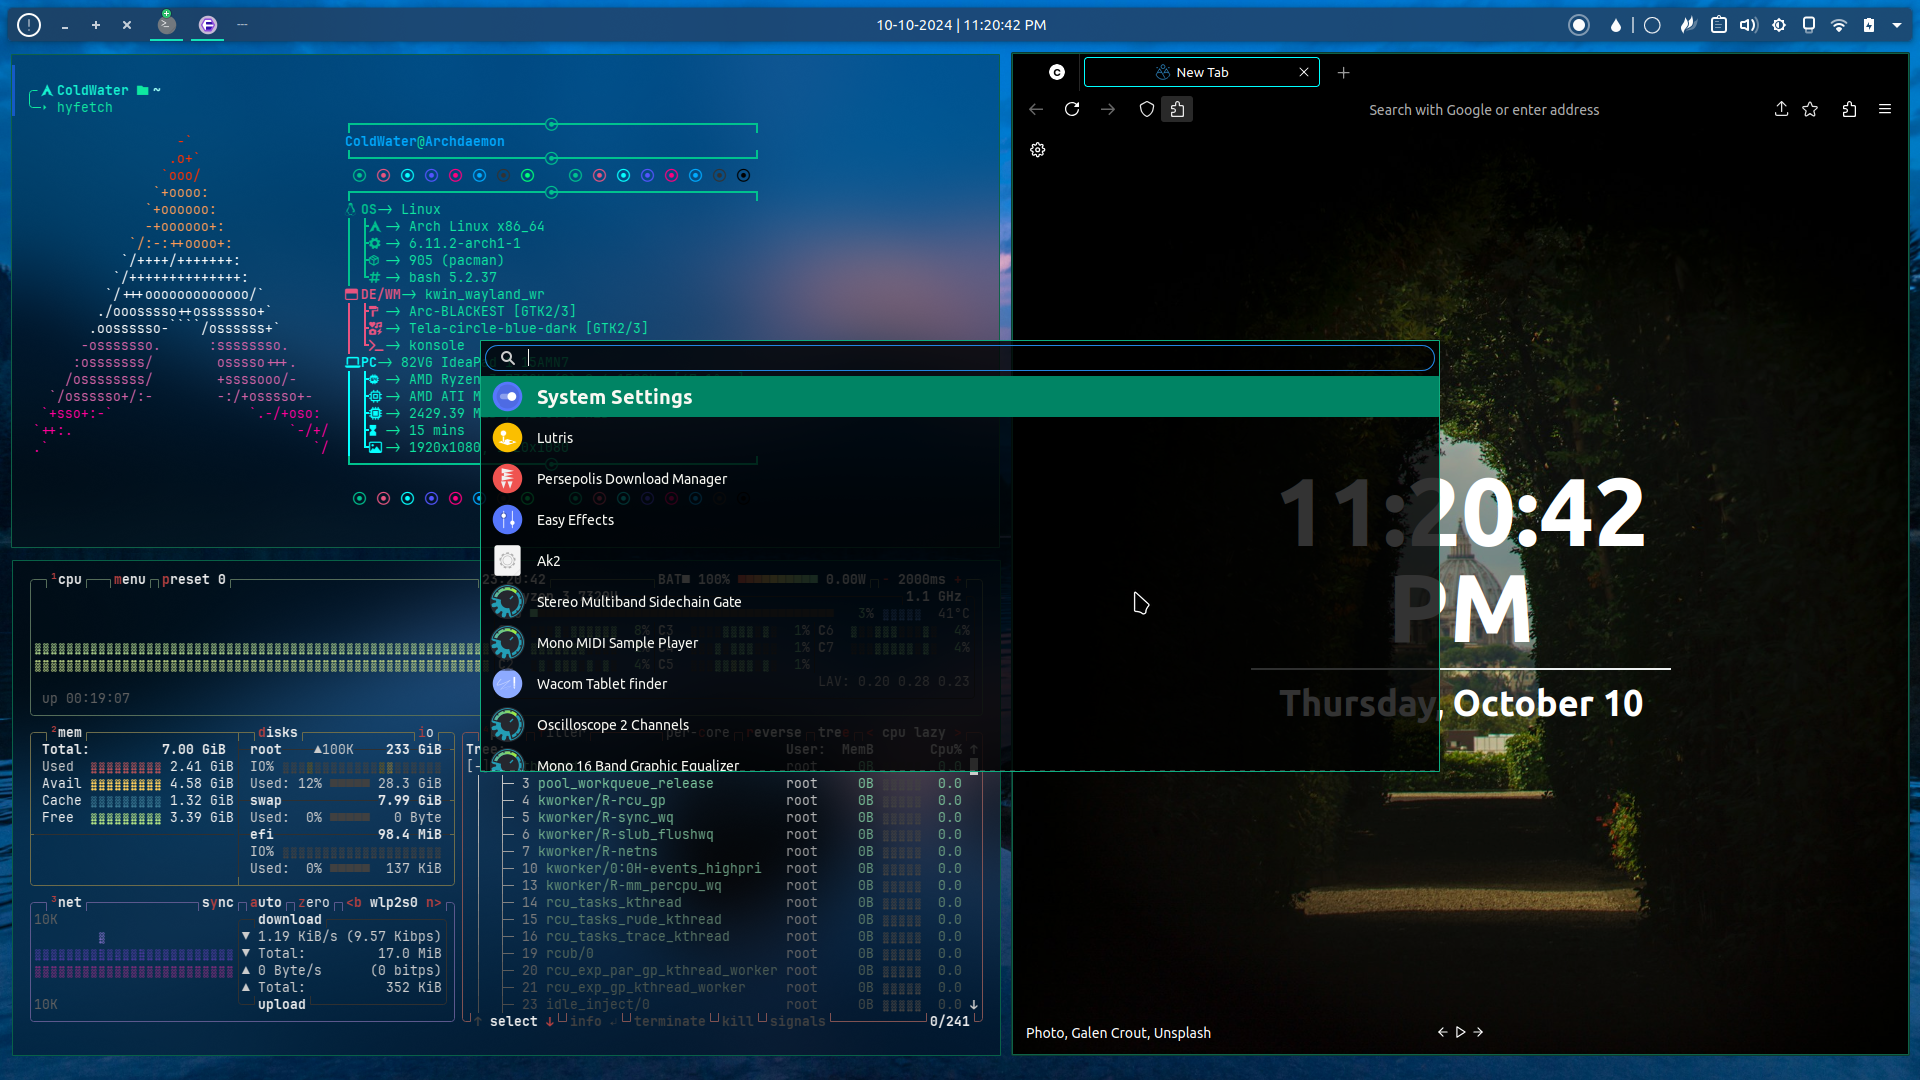Bookmark this page with the star icon
Viewport: 1920px width, 1080px height.
pos(1810,110)
